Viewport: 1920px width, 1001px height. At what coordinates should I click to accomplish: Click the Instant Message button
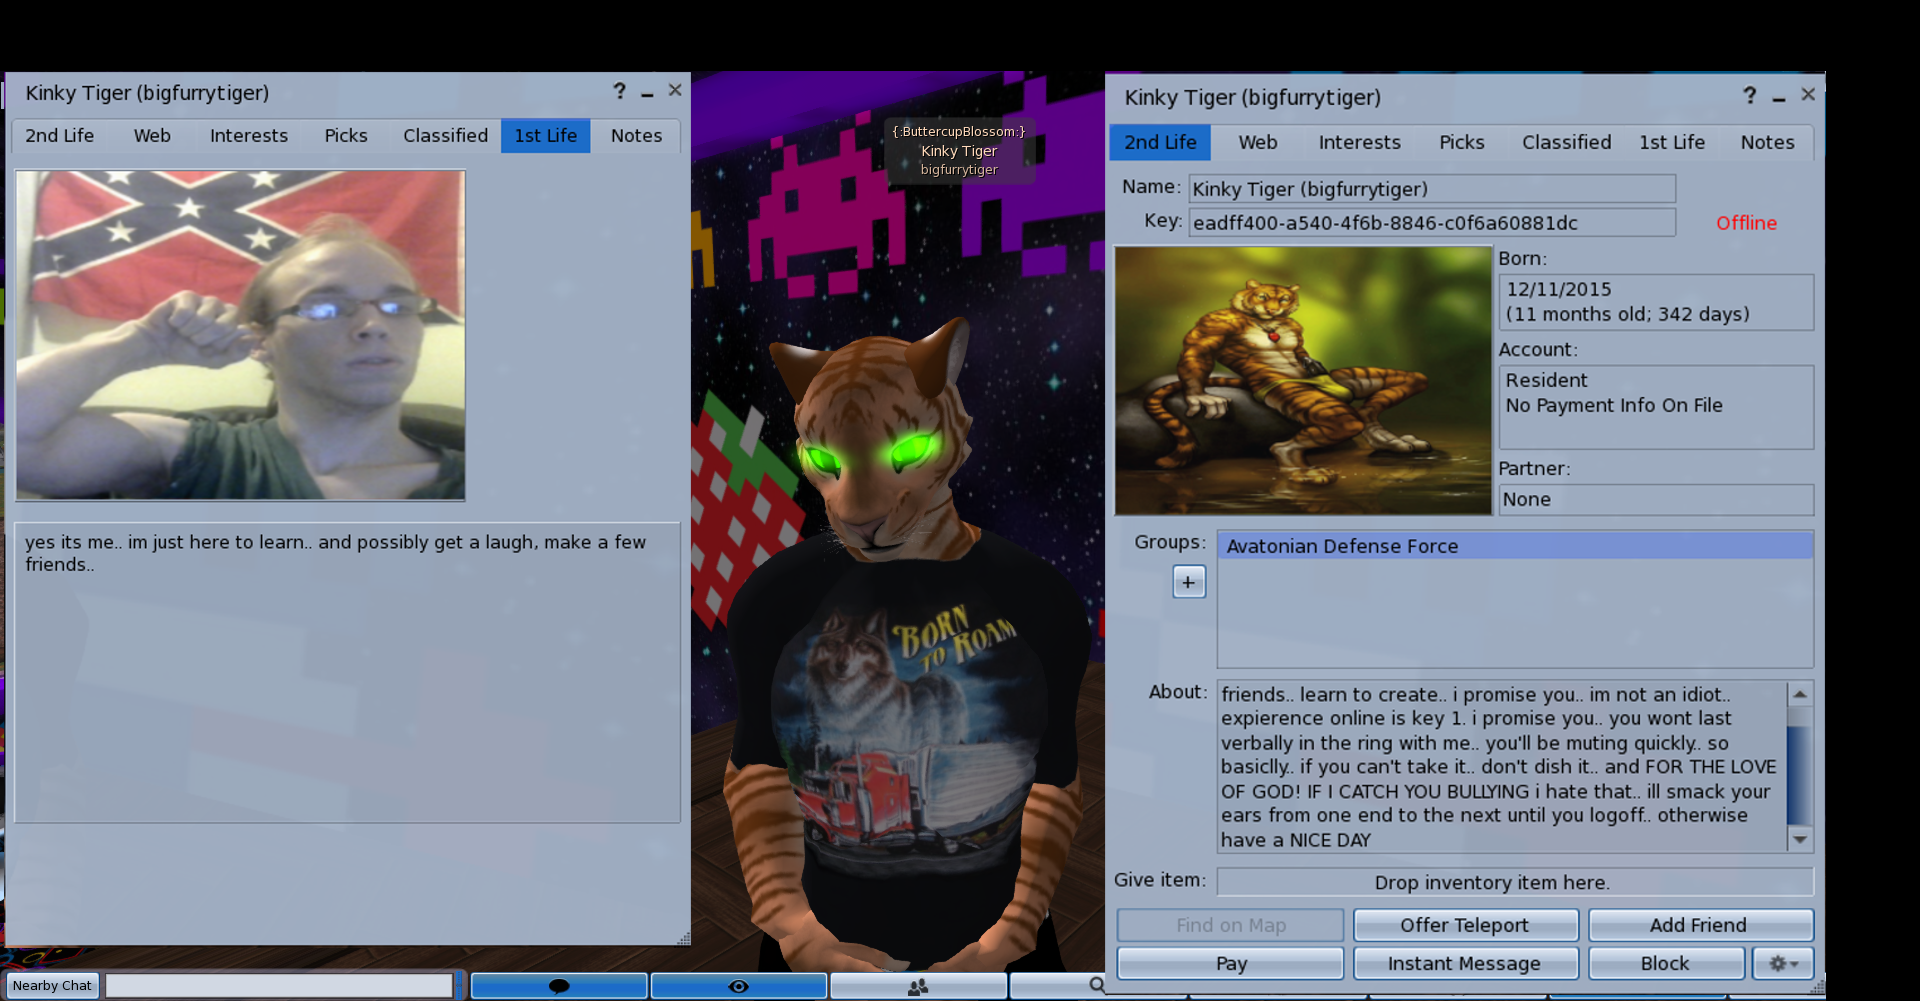[x=1465, y=963]
